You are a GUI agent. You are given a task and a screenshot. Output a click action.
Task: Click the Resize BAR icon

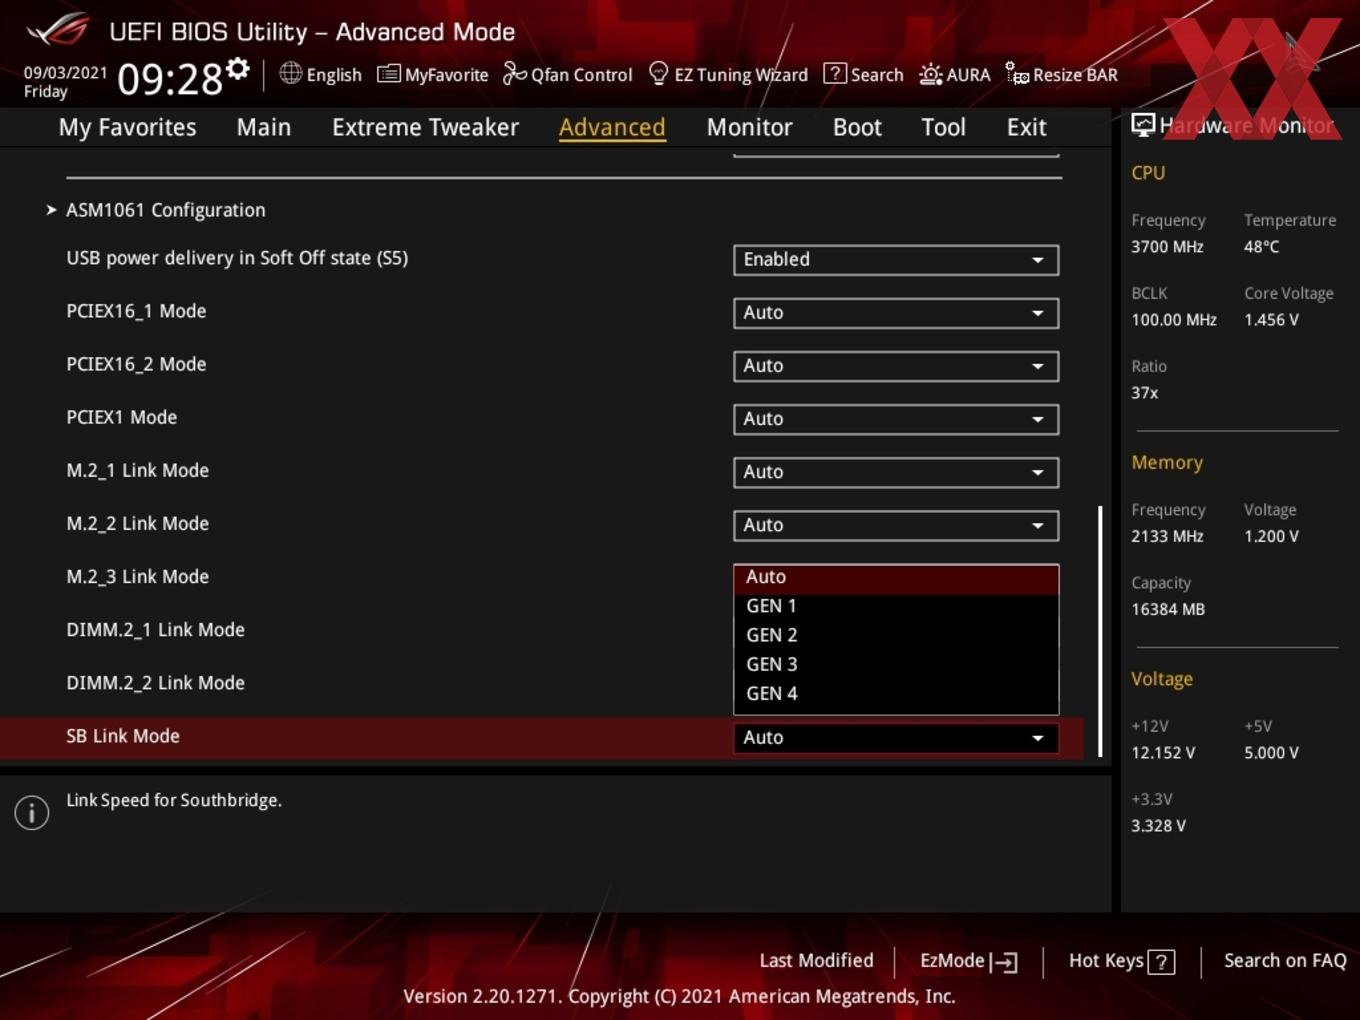(1017, 74)
